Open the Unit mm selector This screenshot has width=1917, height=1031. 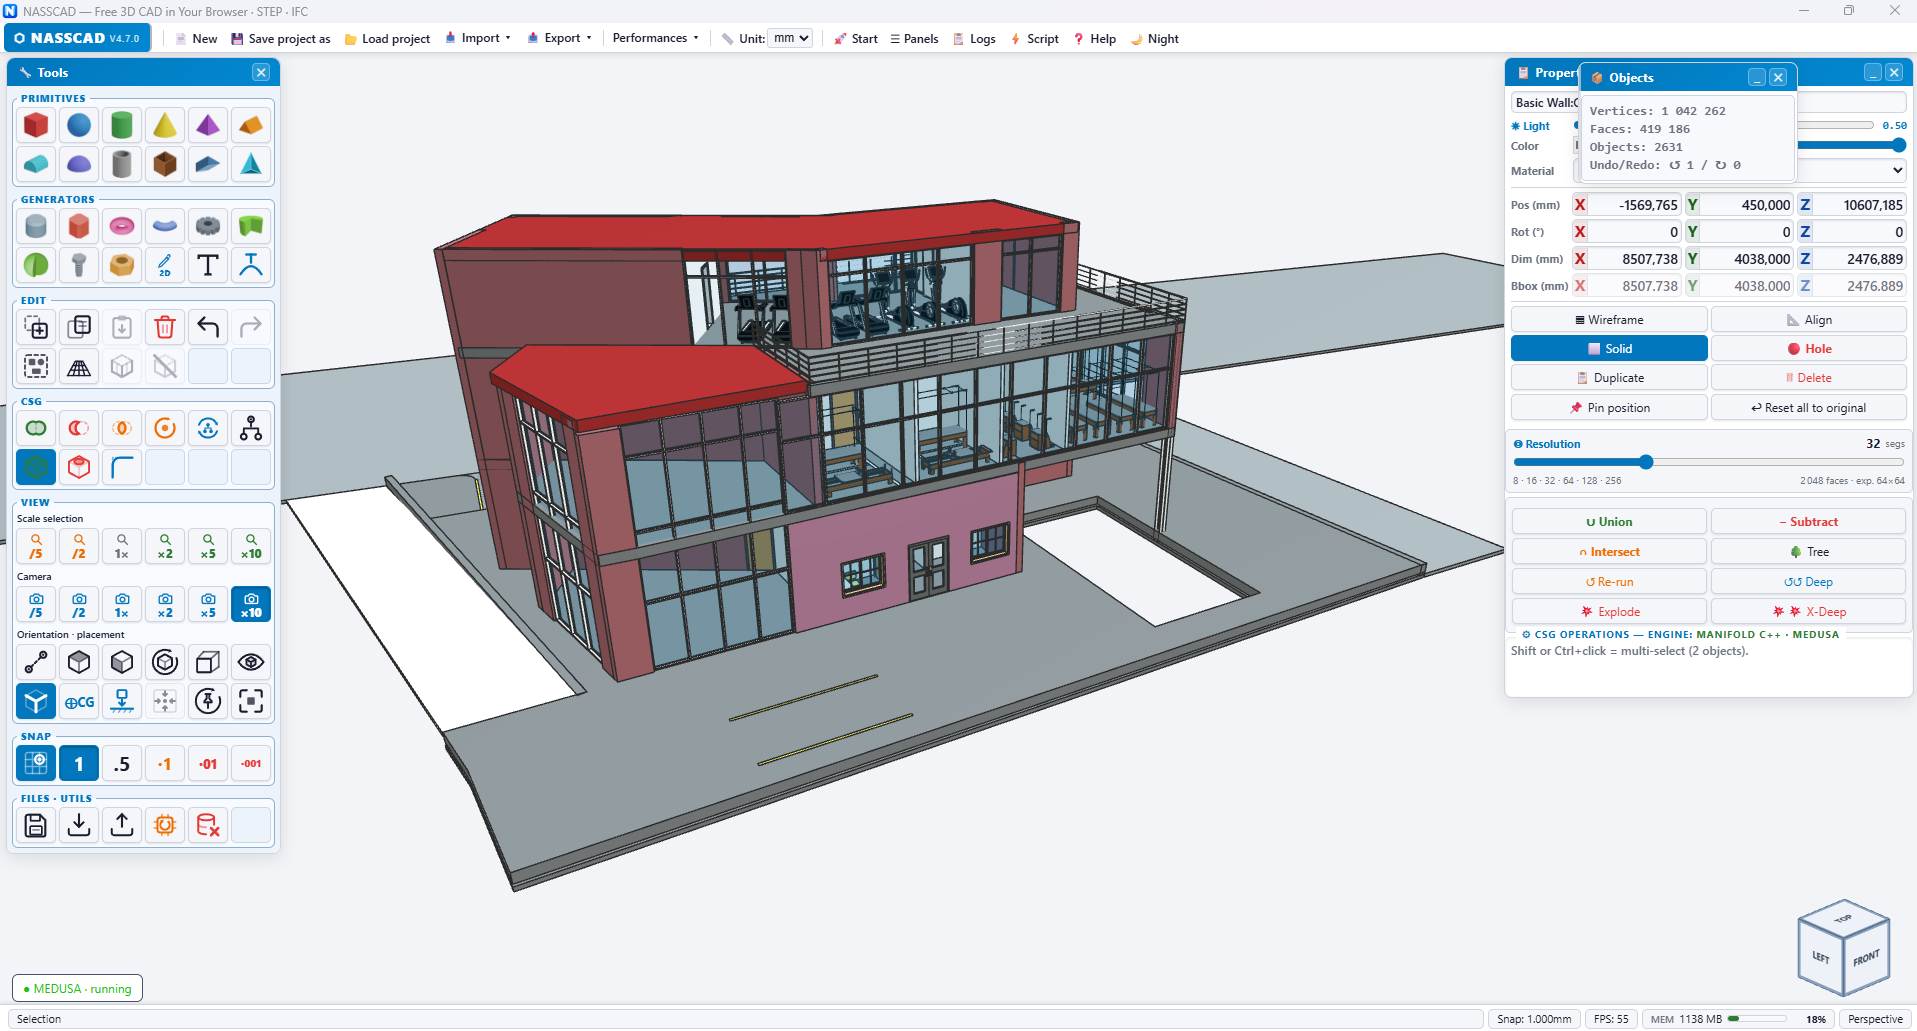coord(789,38)
